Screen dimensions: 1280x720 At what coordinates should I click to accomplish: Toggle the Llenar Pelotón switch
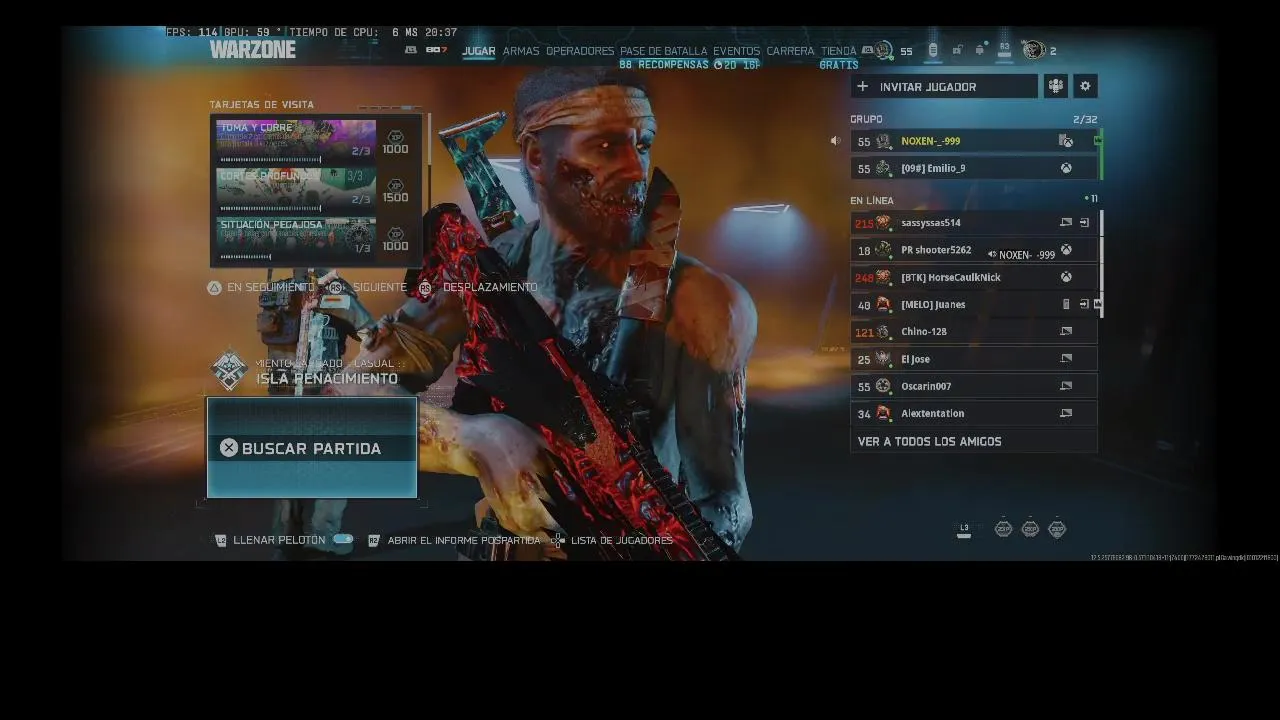click(x=343, y=540)
